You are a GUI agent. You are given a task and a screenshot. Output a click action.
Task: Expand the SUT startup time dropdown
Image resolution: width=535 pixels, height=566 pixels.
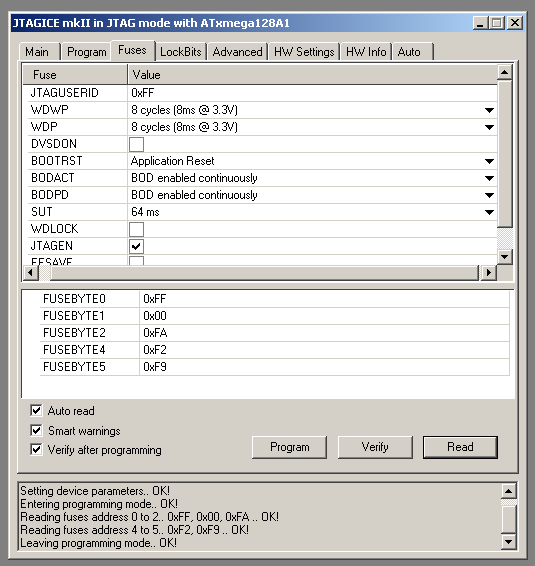pos(489,212)
